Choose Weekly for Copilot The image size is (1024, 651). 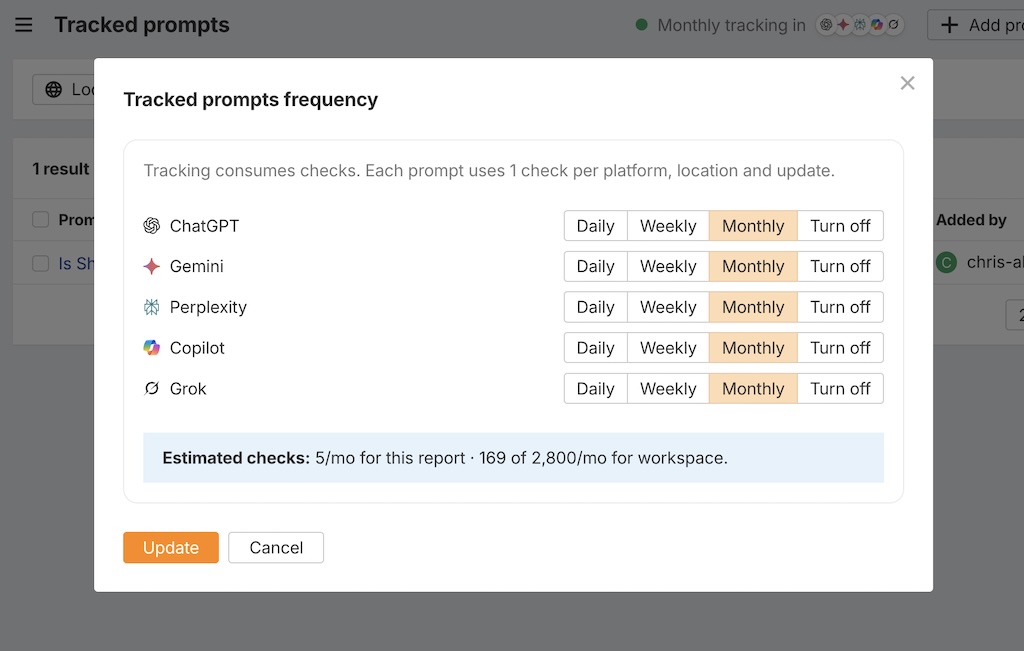click(668, 348)
